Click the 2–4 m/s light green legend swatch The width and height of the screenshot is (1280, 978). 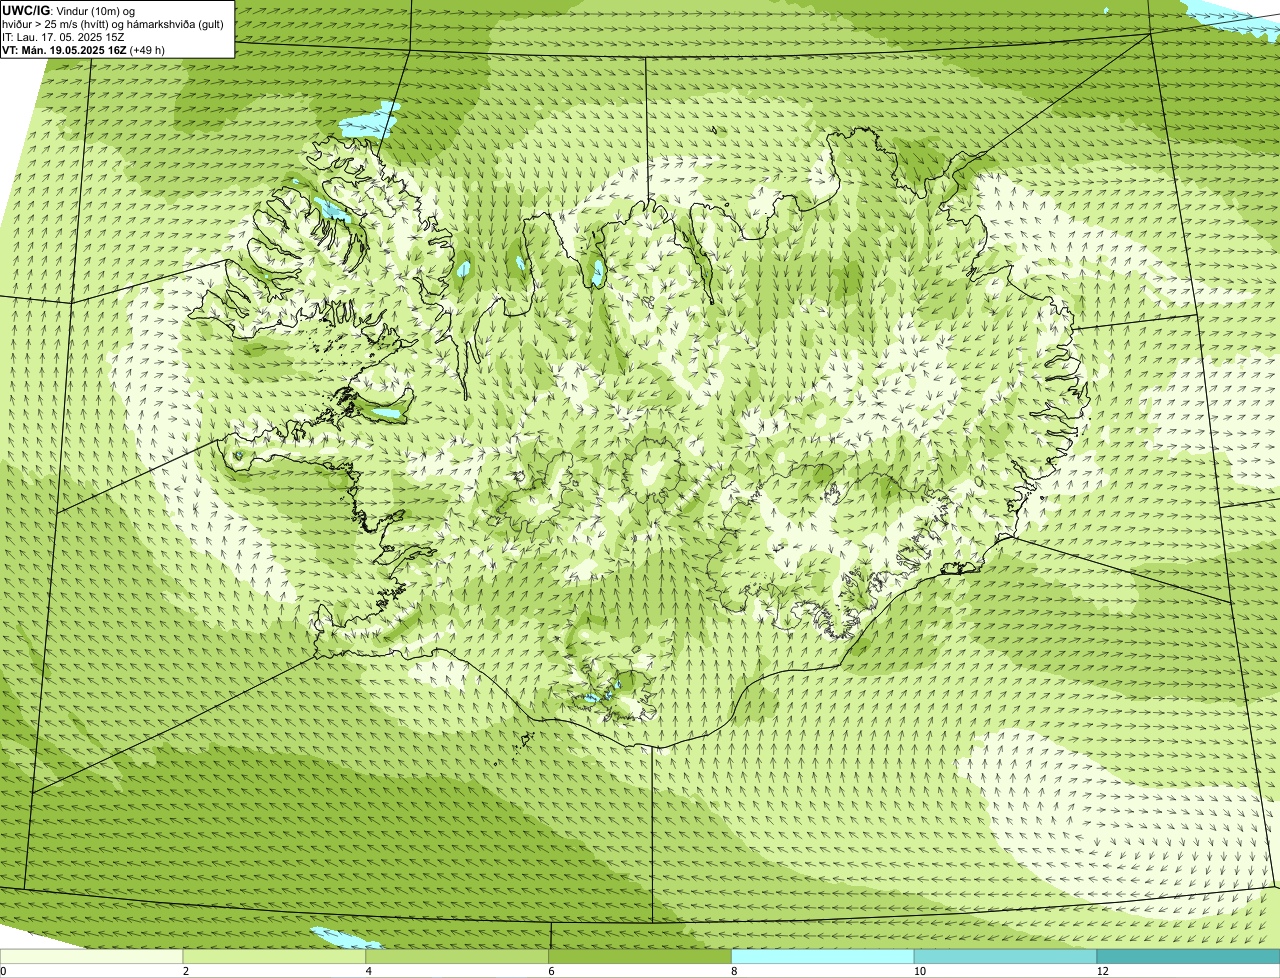click(x=275, y=956)
